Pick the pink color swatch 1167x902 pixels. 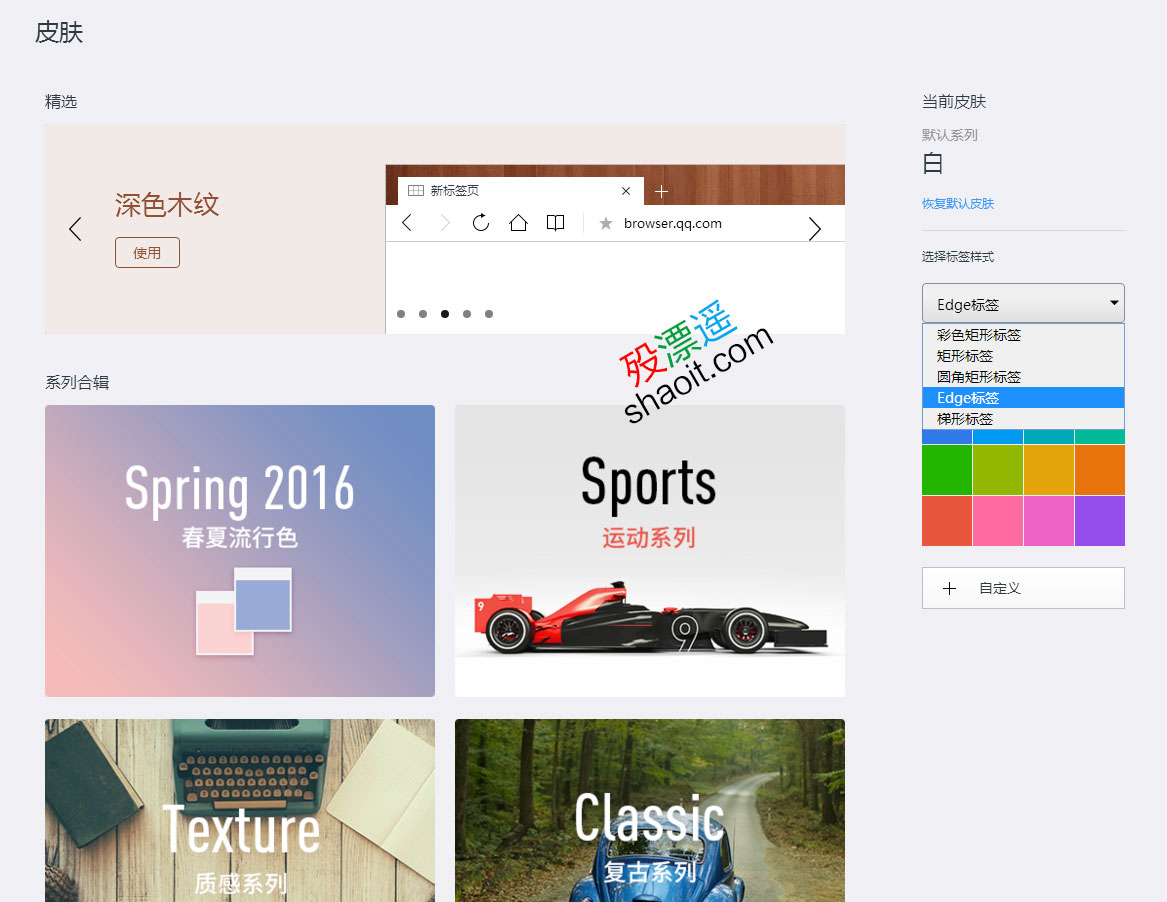pyautogui.click(x=998, y=521)
